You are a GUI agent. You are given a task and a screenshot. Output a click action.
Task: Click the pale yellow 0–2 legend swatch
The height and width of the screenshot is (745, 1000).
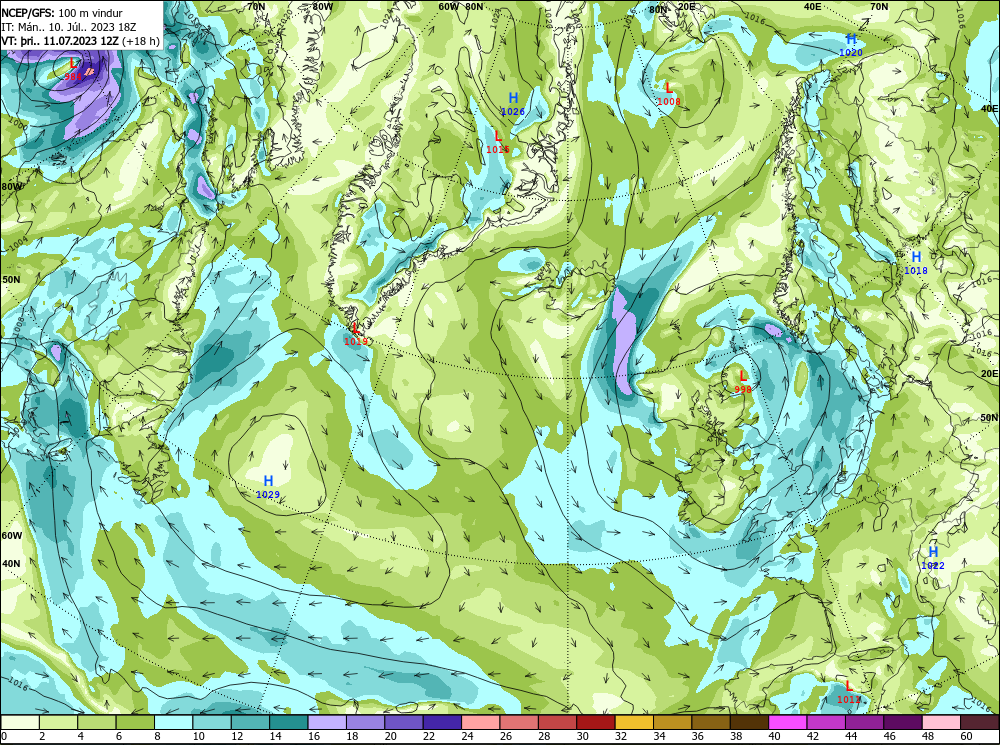click(20, 722)
